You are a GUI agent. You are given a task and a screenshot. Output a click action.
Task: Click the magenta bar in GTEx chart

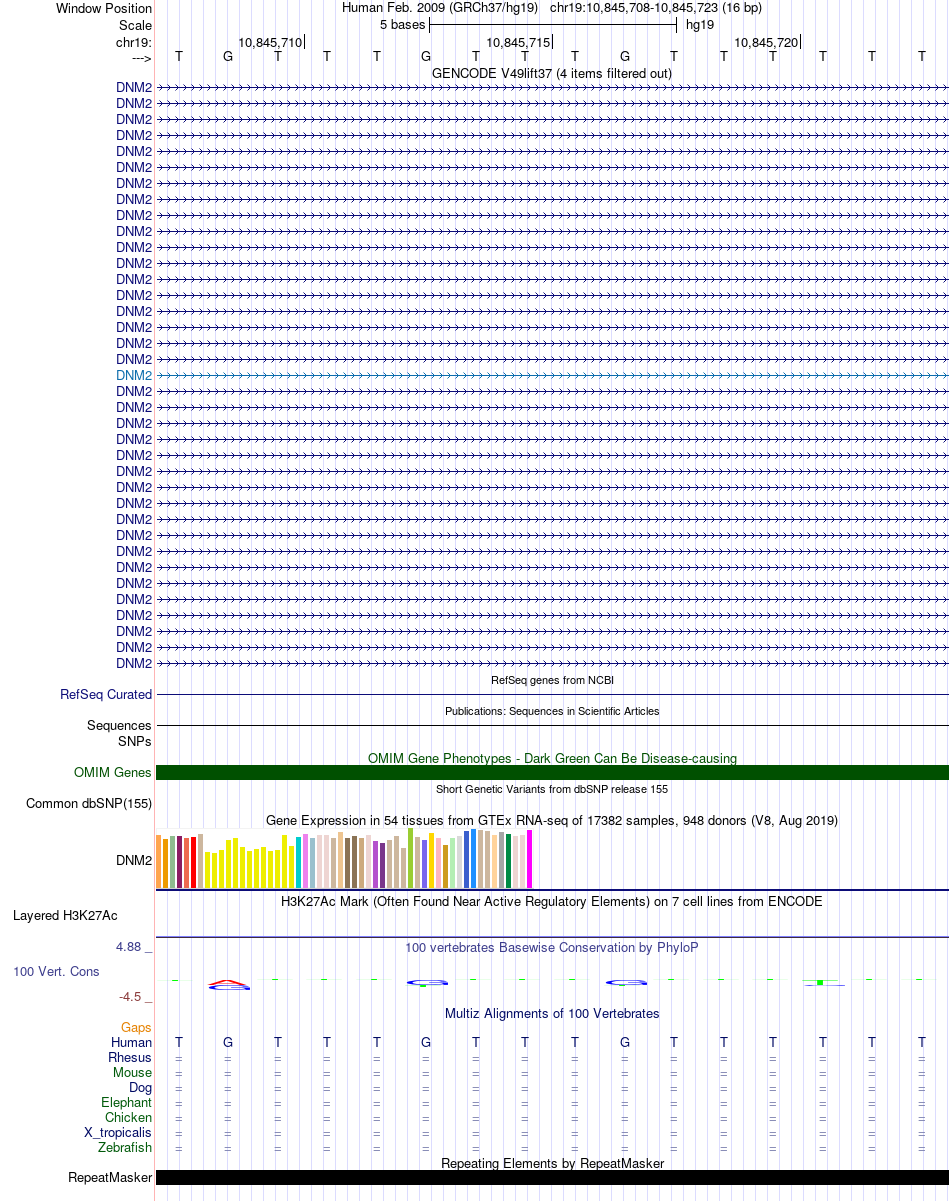[x=530, y=859]
